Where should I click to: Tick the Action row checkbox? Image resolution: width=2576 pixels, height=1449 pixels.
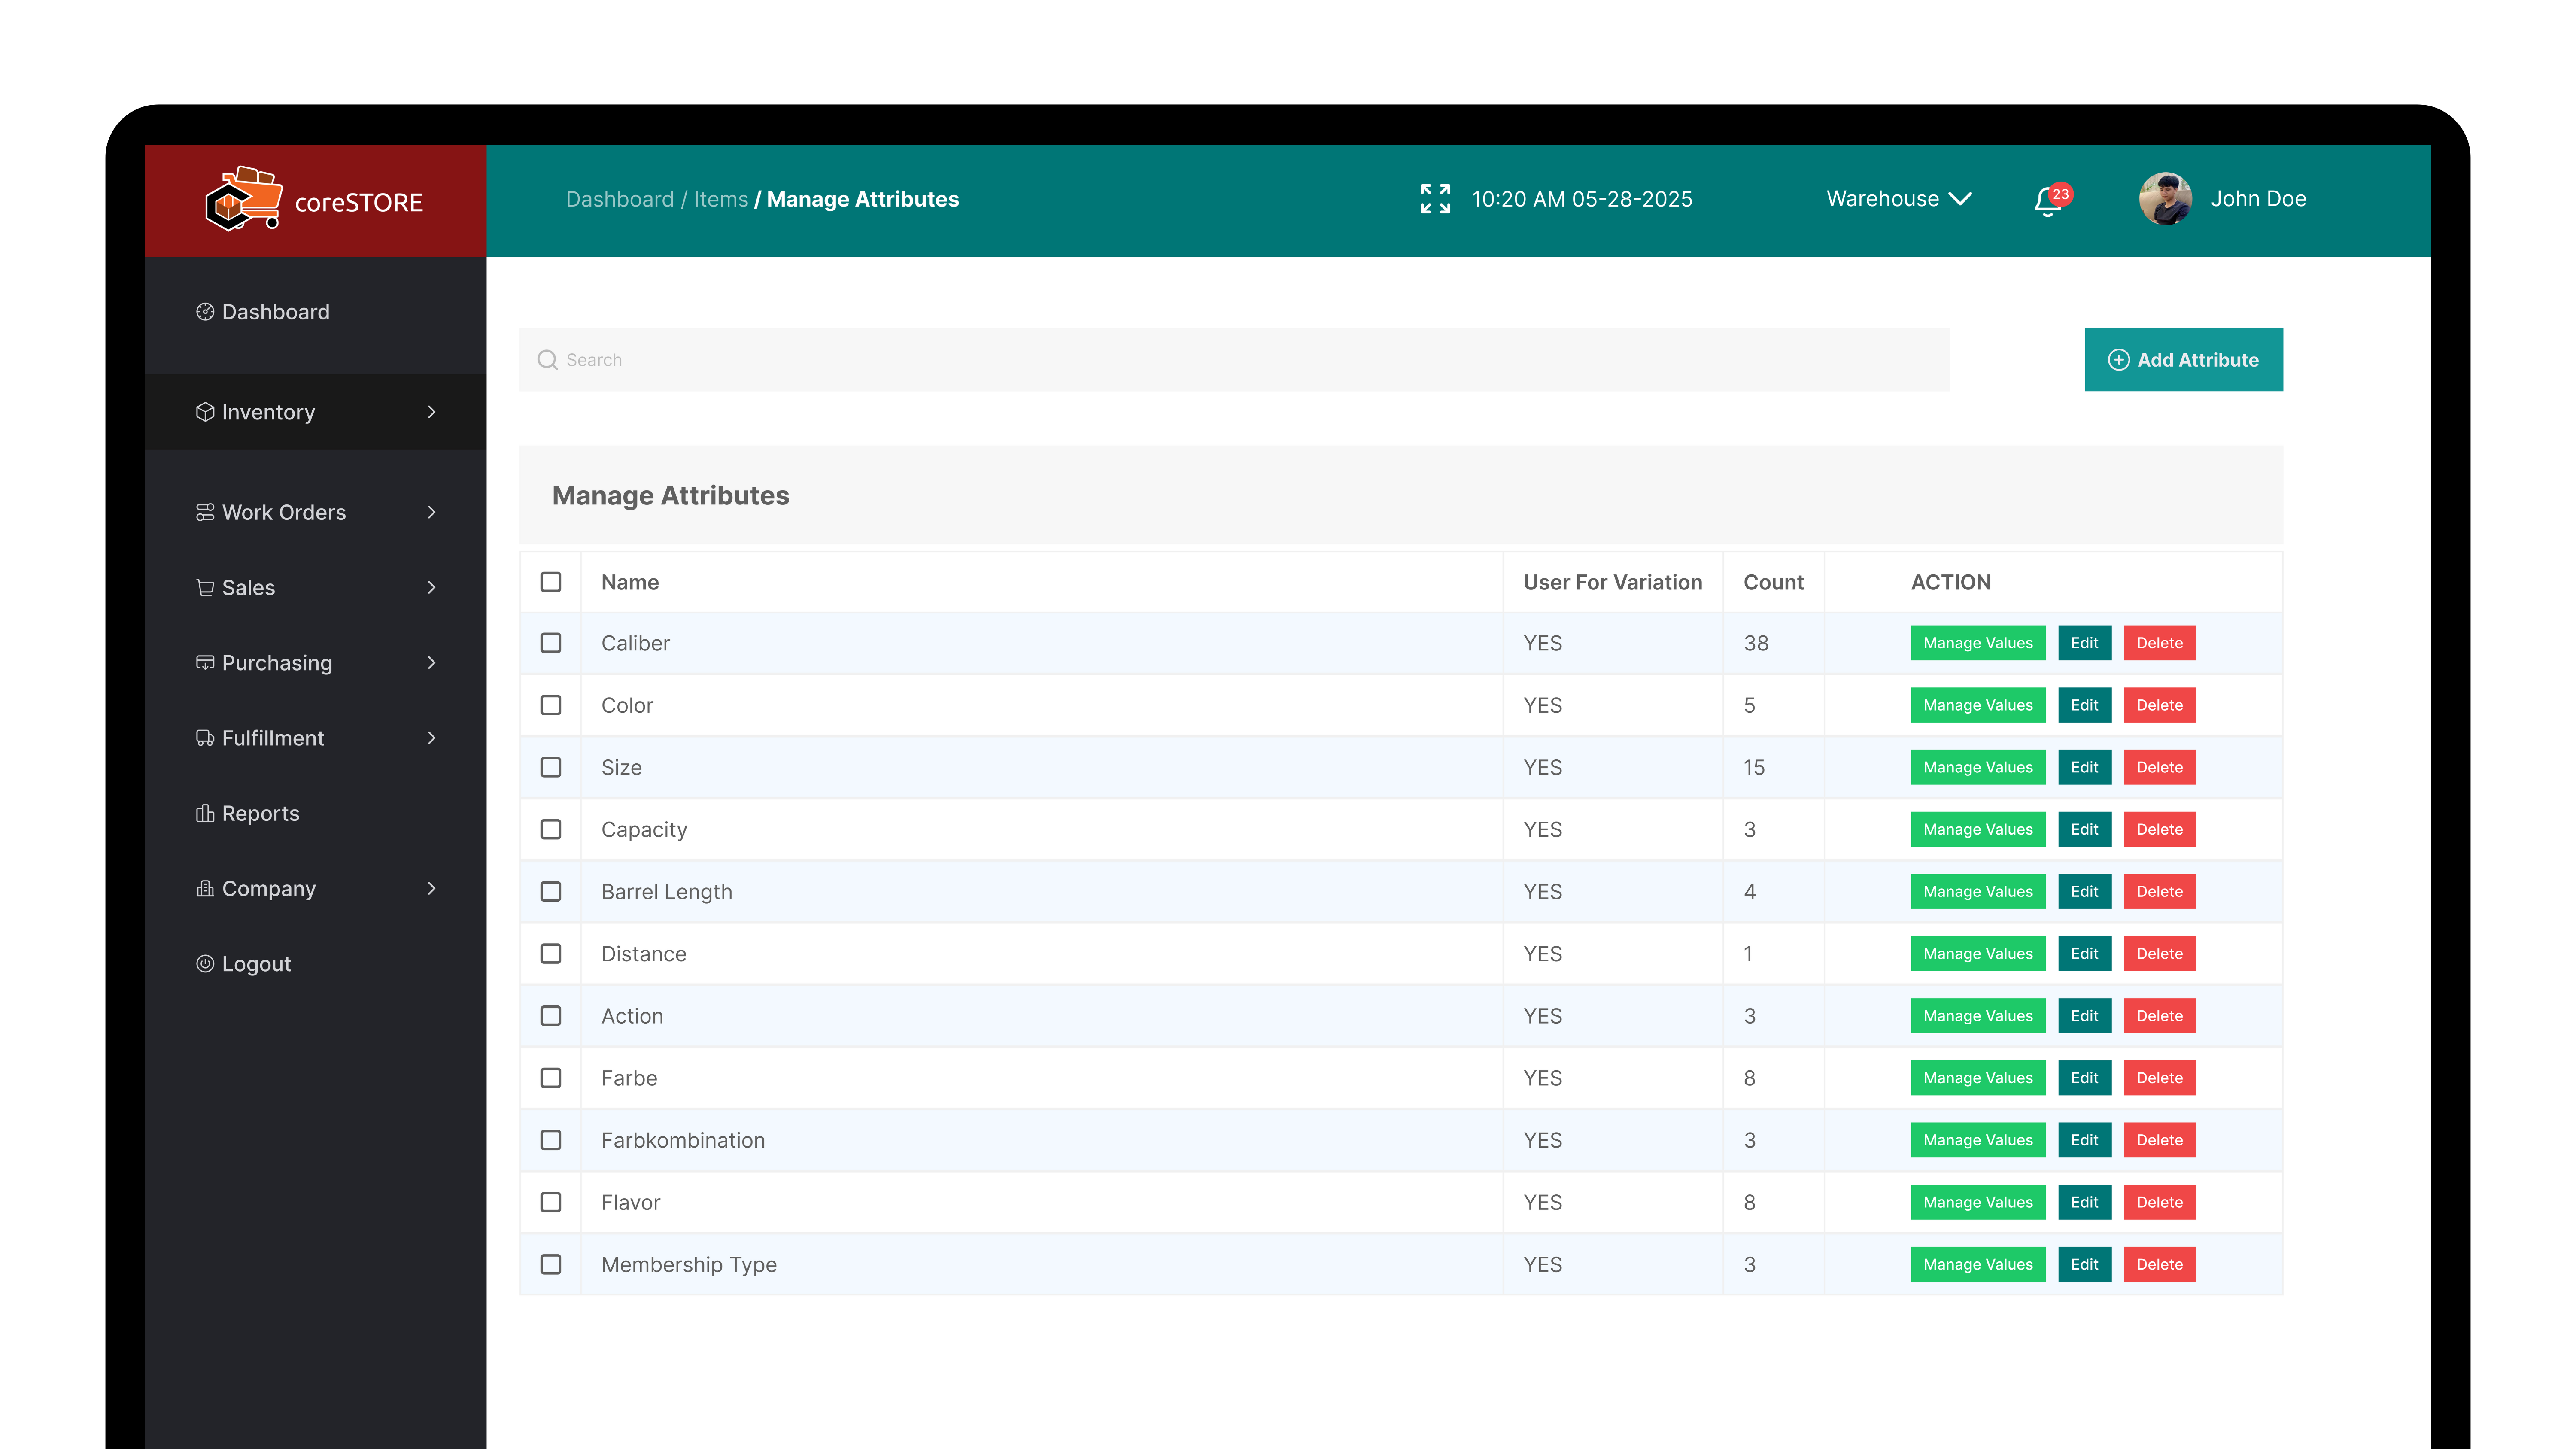(x=551, y=1015)
